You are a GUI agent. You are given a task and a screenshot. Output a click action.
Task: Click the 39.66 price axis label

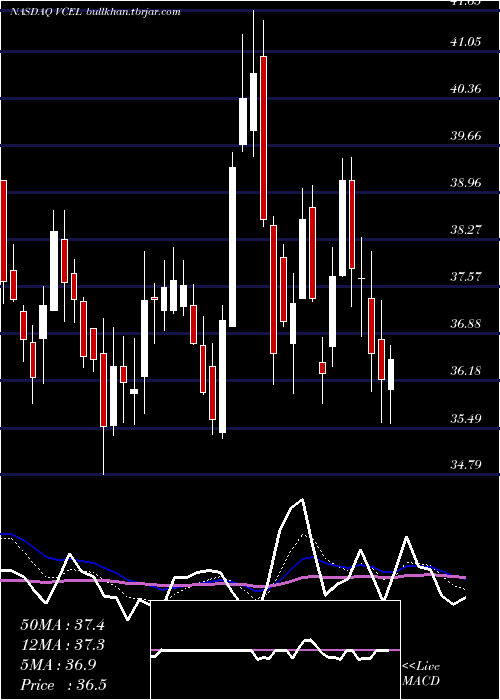(466, 135)
